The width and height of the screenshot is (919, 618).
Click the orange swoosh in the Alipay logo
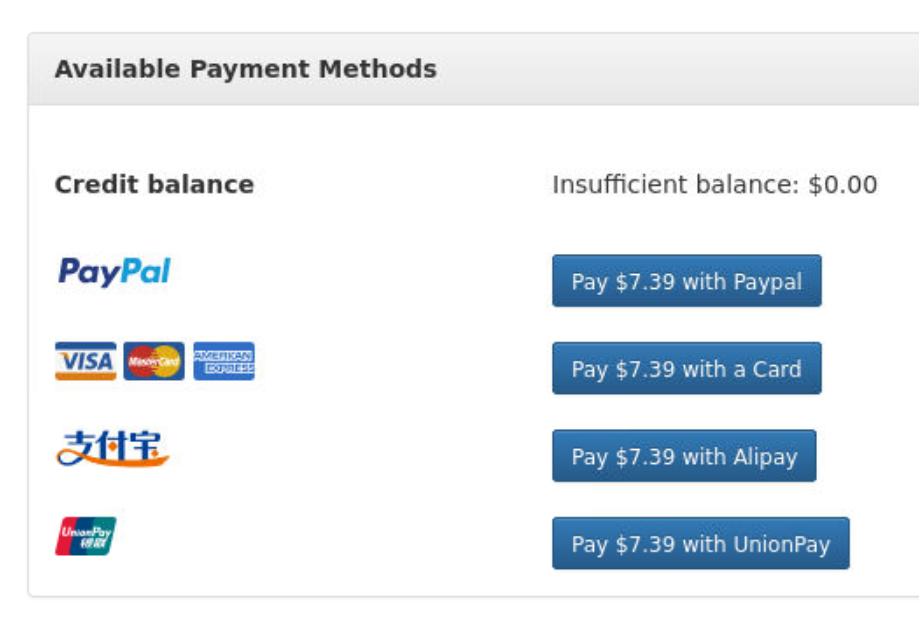coord(112,461)
